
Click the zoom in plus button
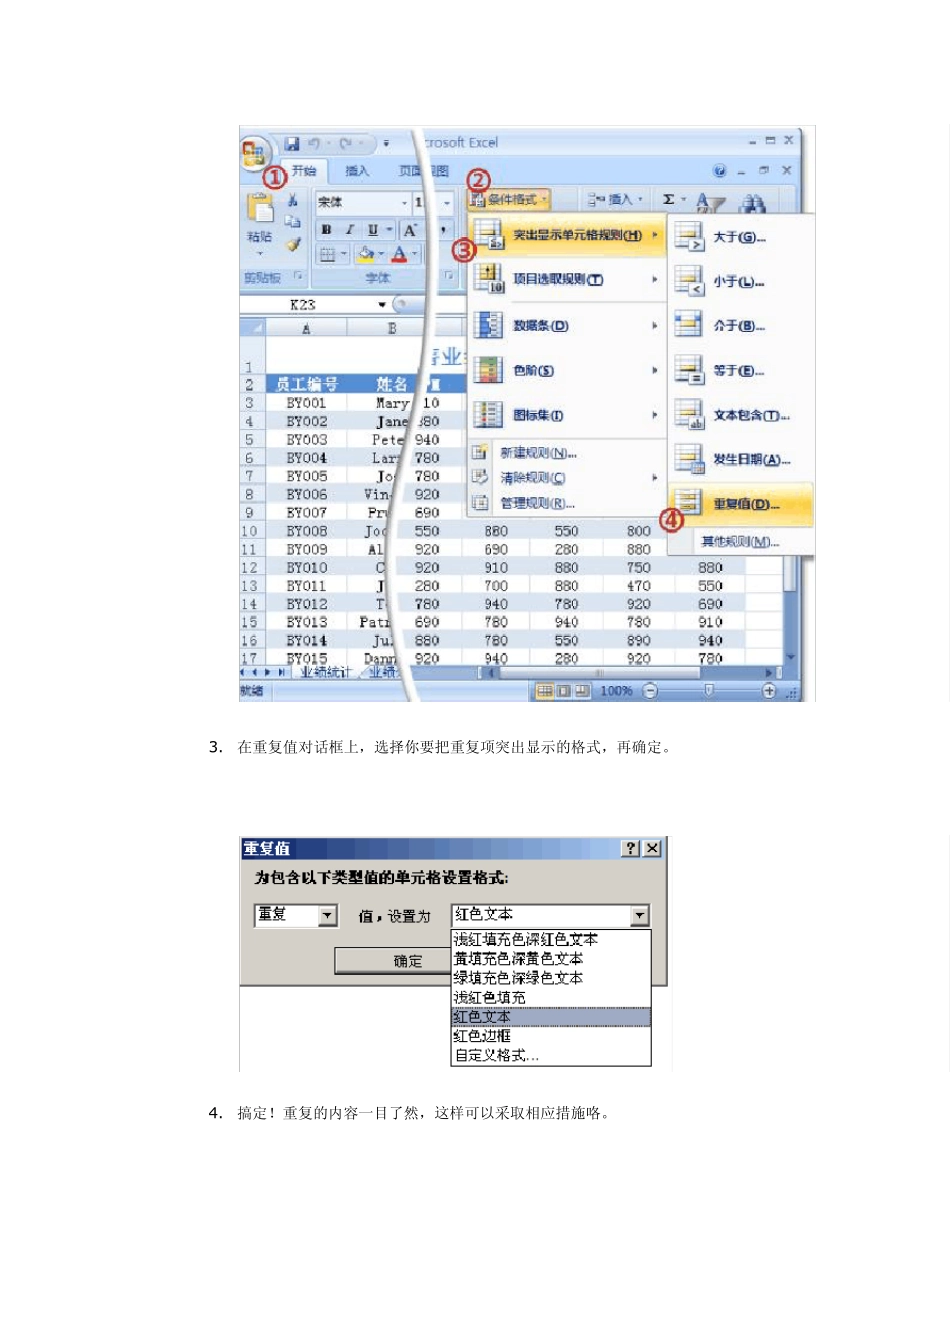[x=769, y=690]
